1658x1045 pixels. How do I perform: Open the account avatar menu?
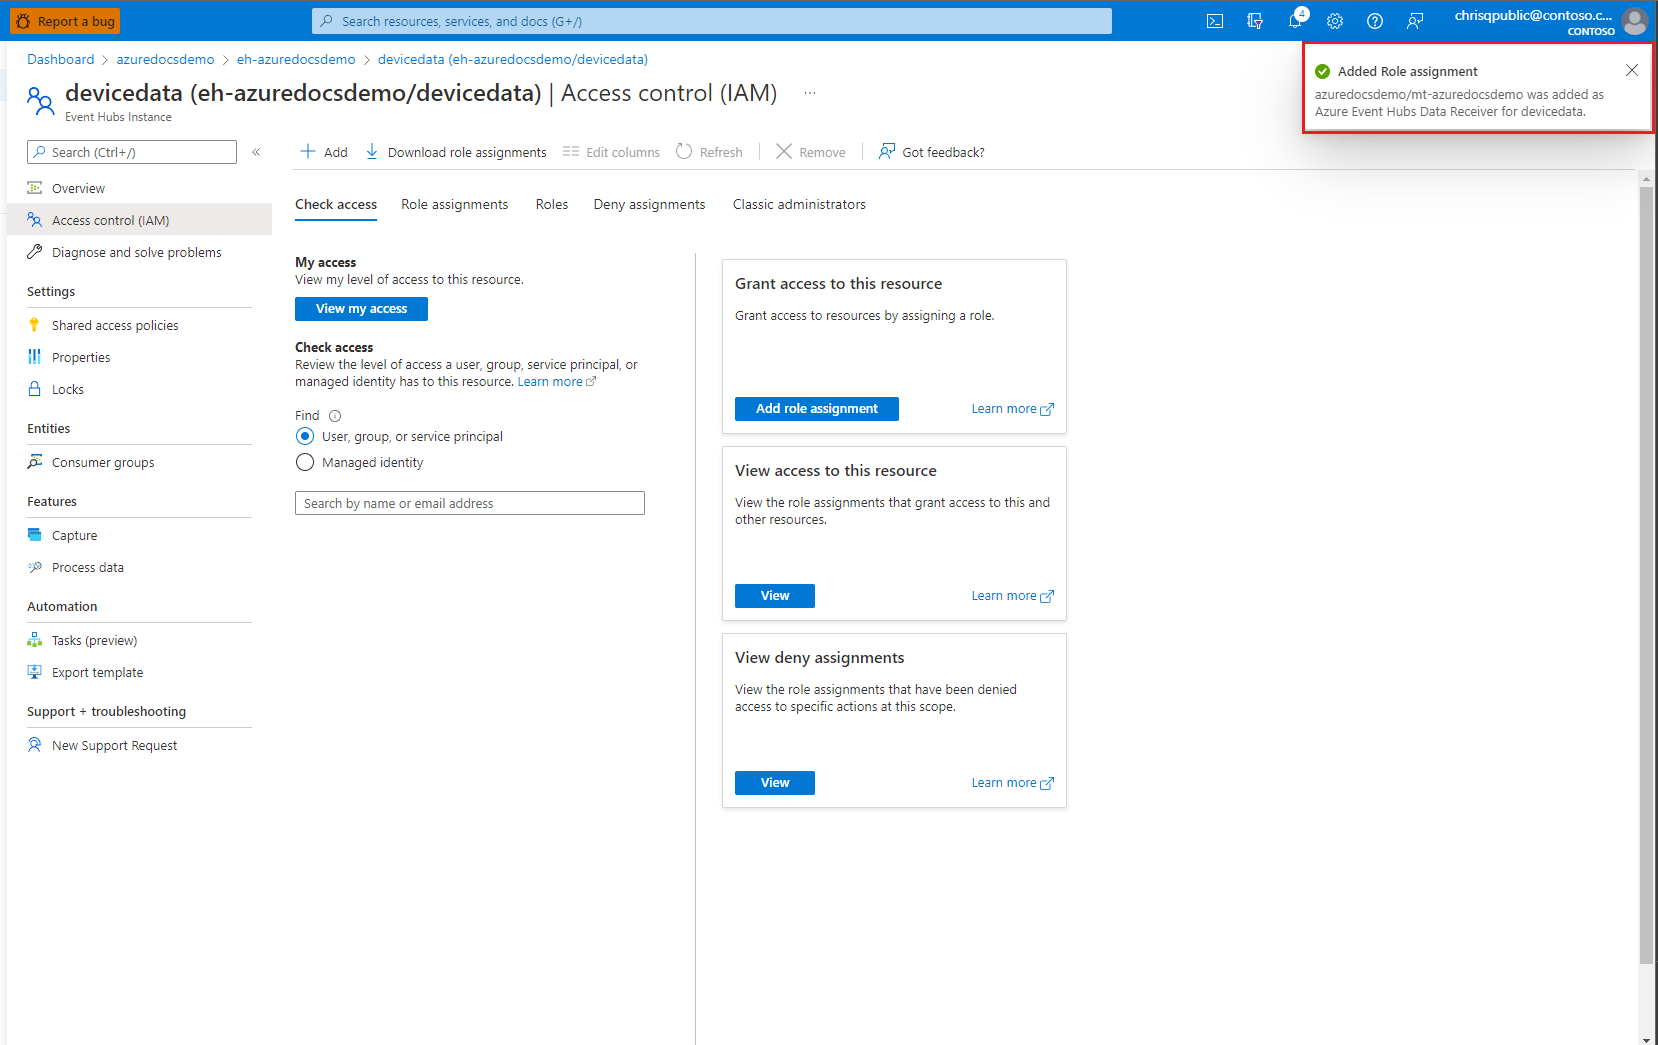pos(1635,20)
